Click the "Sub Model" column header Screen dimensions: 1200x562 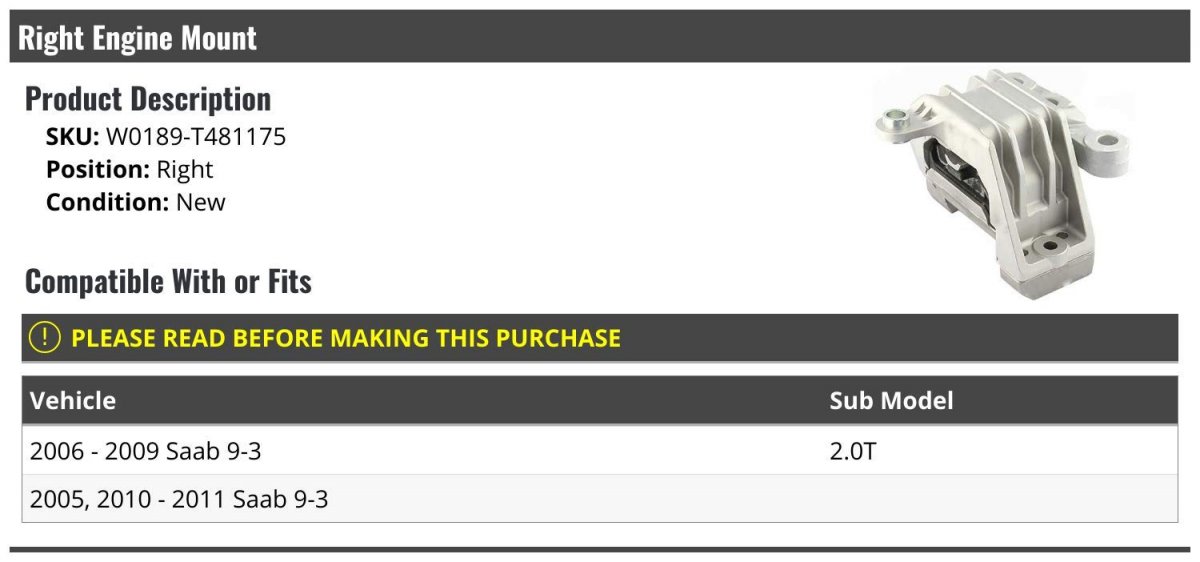pyautogui.click(x=891, y=401)
